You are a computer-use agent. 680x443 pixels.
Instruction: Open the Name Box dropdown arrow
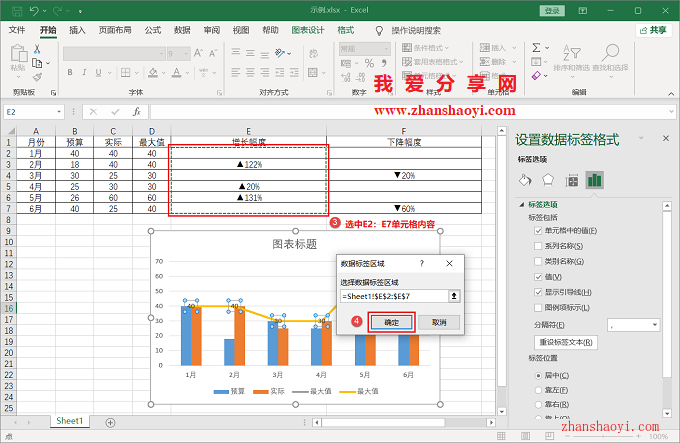click(x=59, y=112)
